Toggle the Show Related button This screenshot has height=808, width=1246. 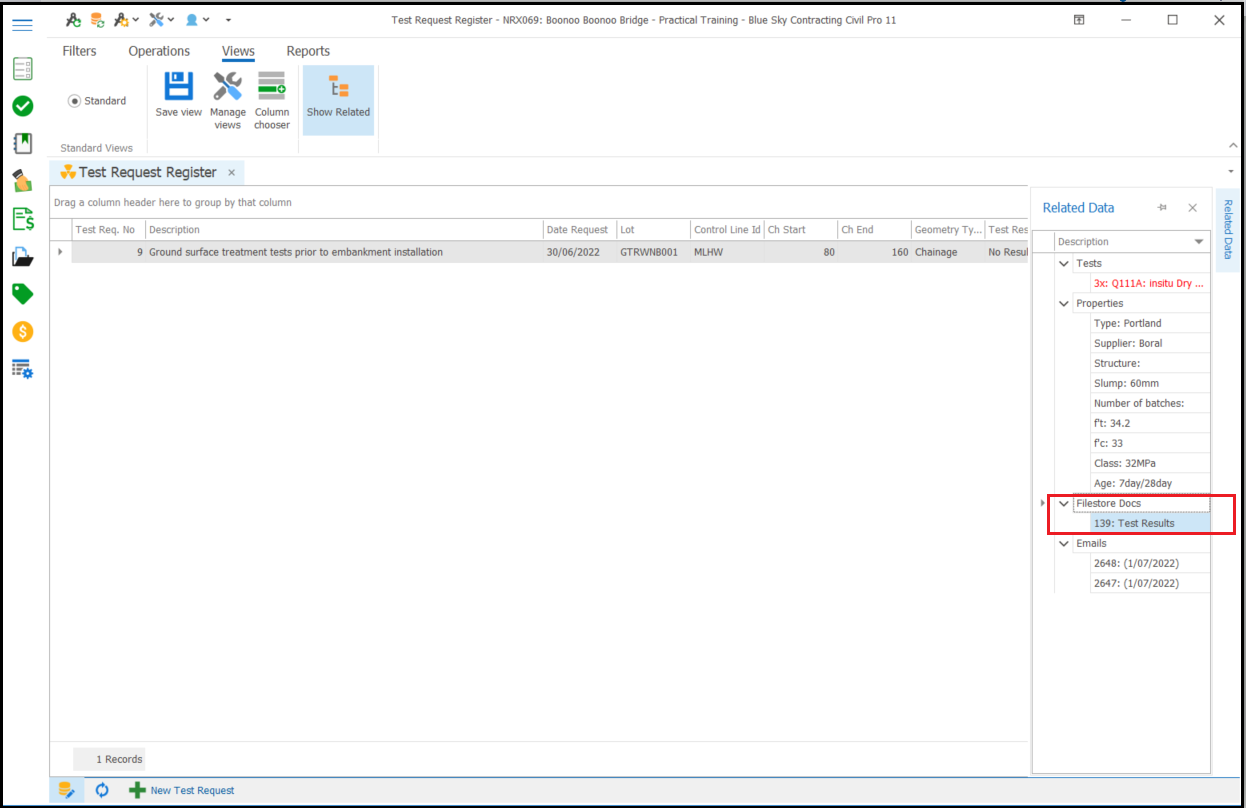tap(338, 98)
